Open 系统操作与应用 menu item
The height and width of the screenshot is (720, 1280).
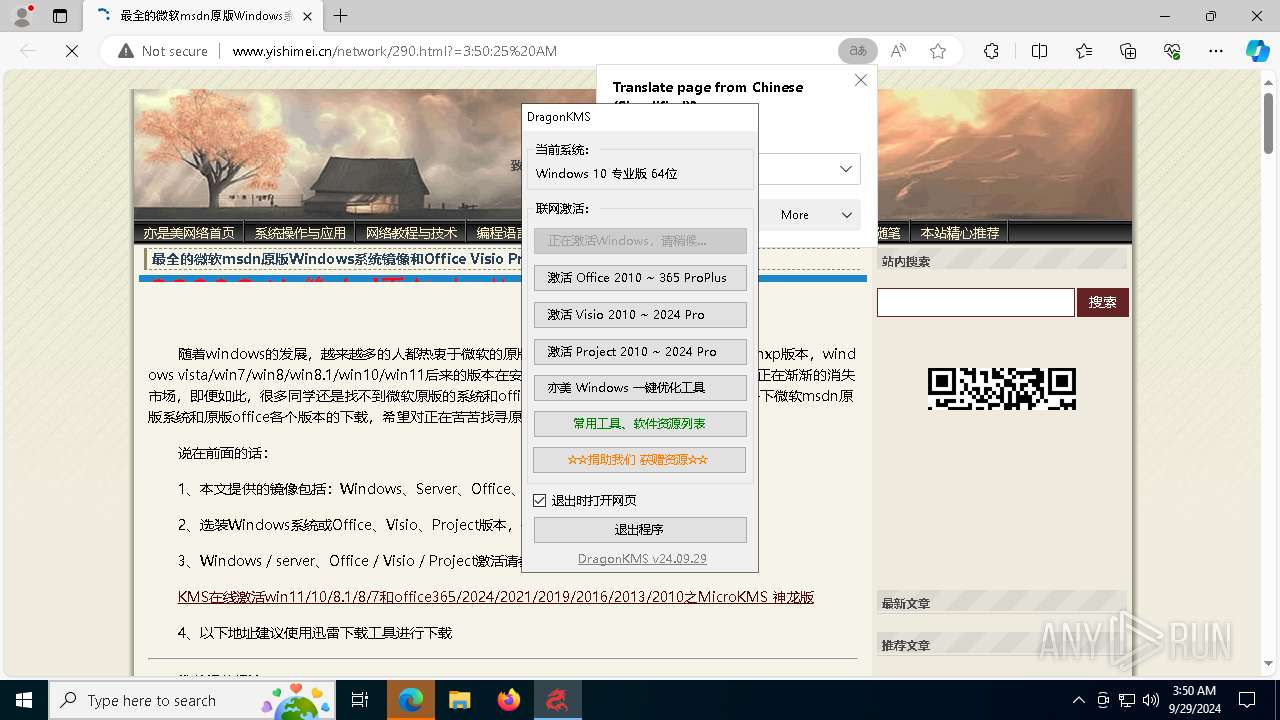(x=300, y=233)
